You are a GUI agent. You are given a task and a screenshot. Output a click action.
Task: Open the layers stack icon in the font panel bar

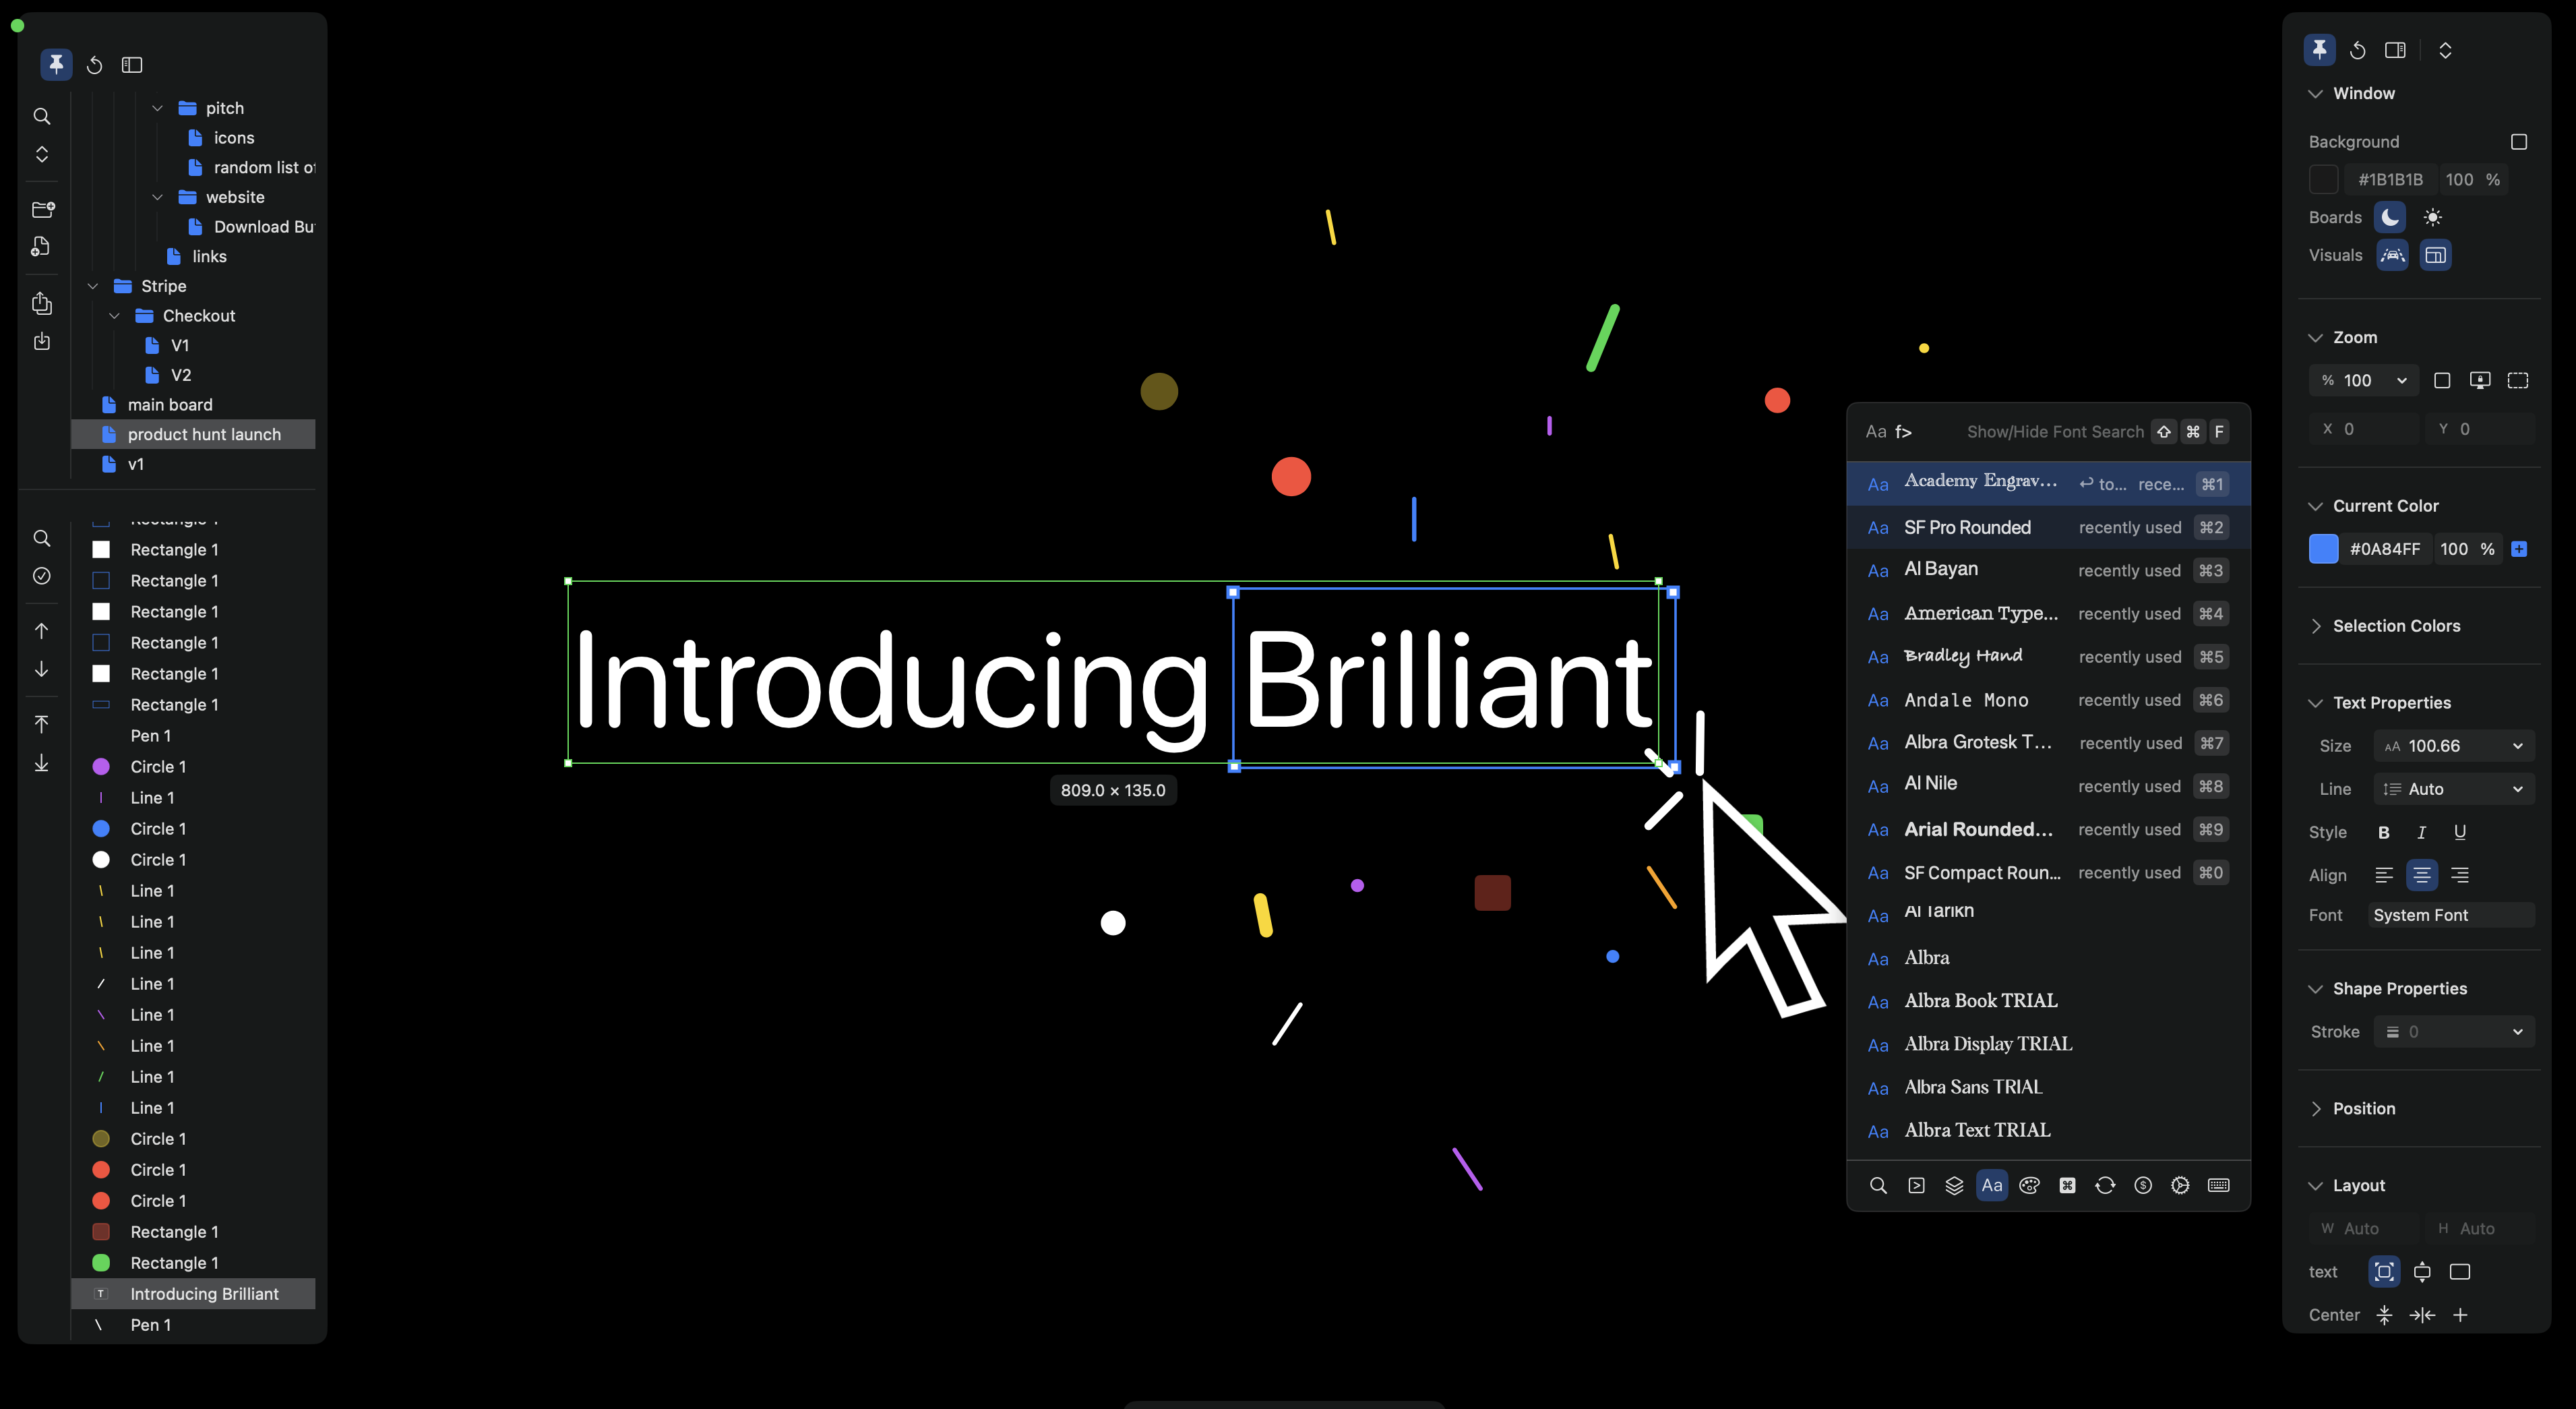tap(1954, 1185)
